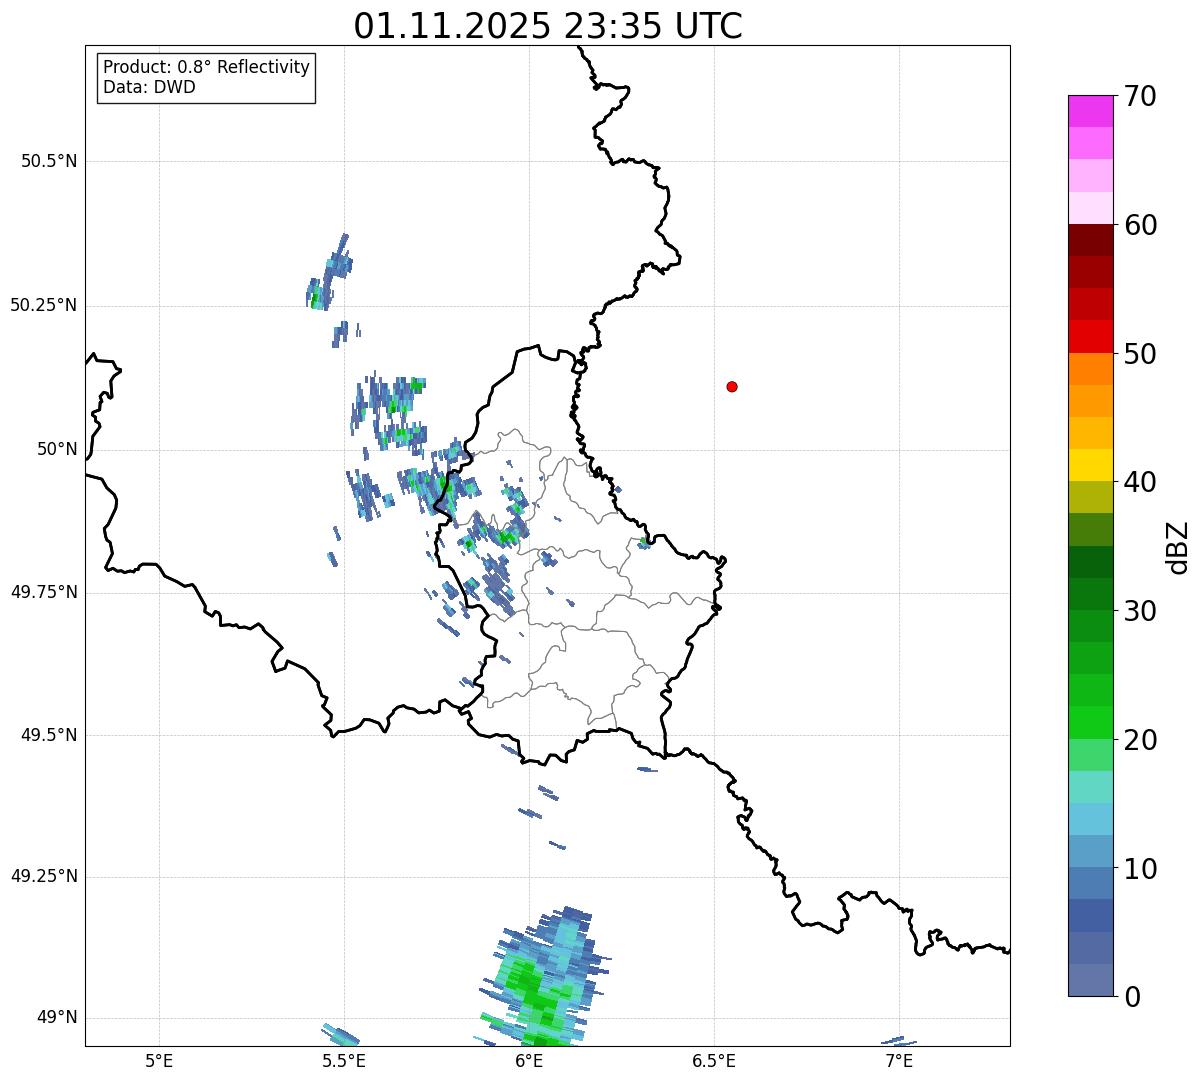The height and width of the screenshot is (1081, 1202).
Task: Click the 5°E longitude label
Action: pos(159,1060)
